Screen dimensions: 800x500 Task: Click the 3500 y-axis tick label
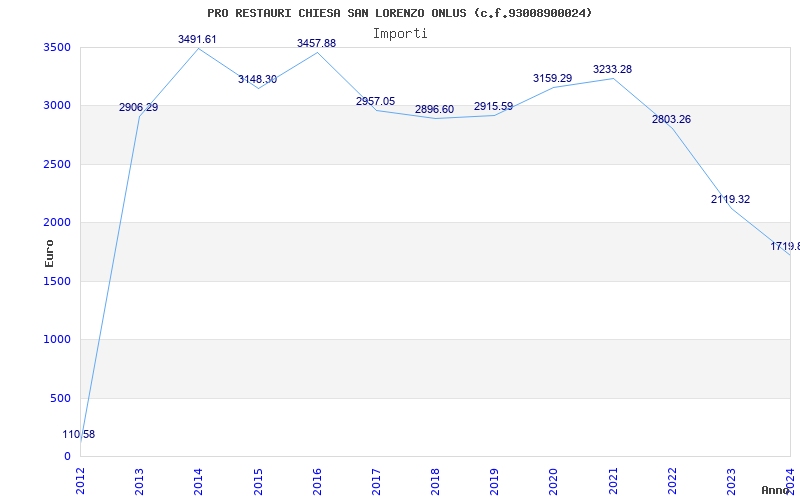58,47
